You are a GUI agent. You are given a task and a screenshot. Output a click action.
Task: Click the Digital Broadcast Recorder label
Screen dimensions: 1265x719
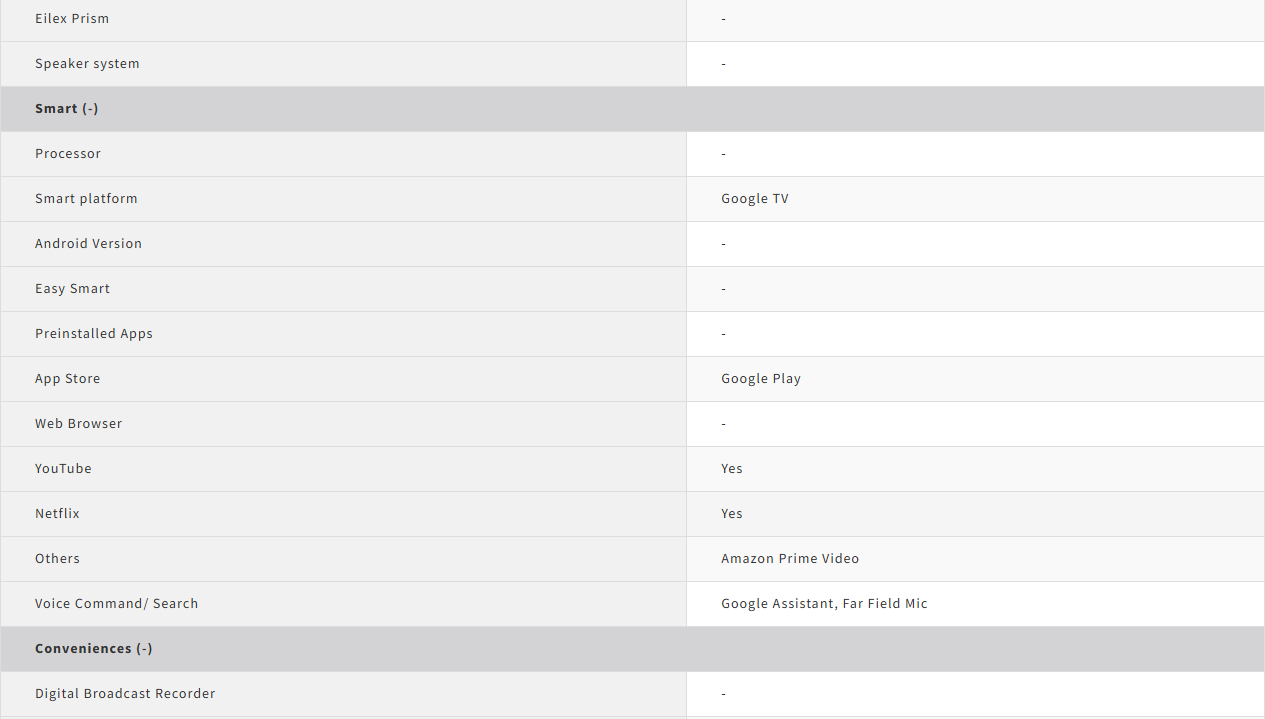[x=125, y=694]
